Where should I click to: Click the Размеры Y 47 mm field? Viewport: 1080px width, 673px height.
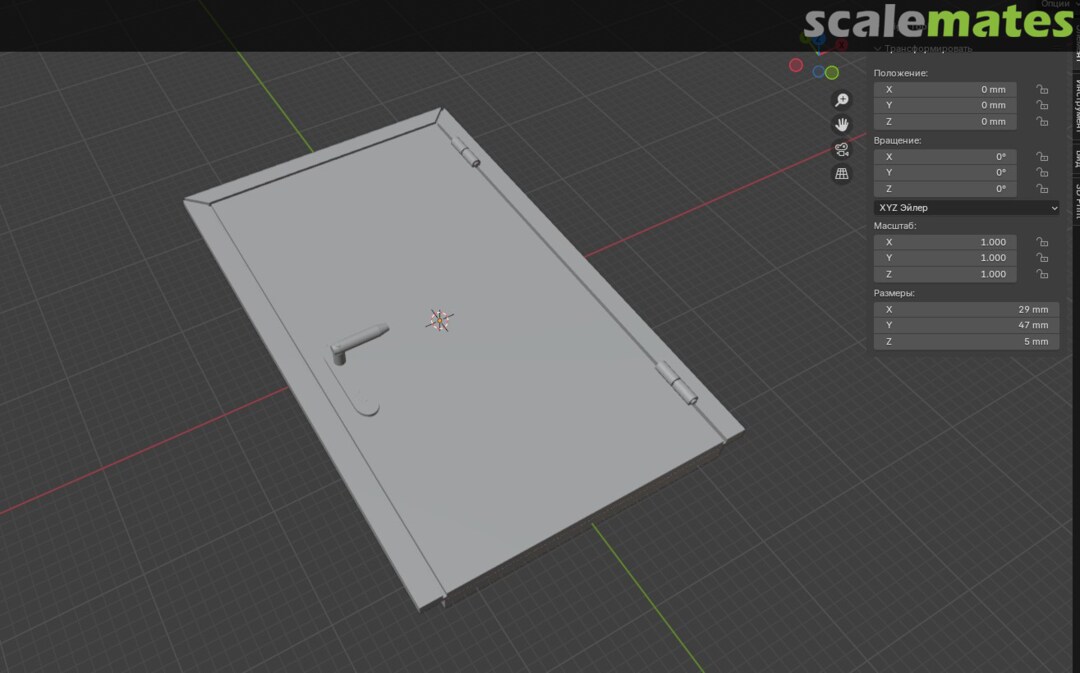[x=965, y=325]
